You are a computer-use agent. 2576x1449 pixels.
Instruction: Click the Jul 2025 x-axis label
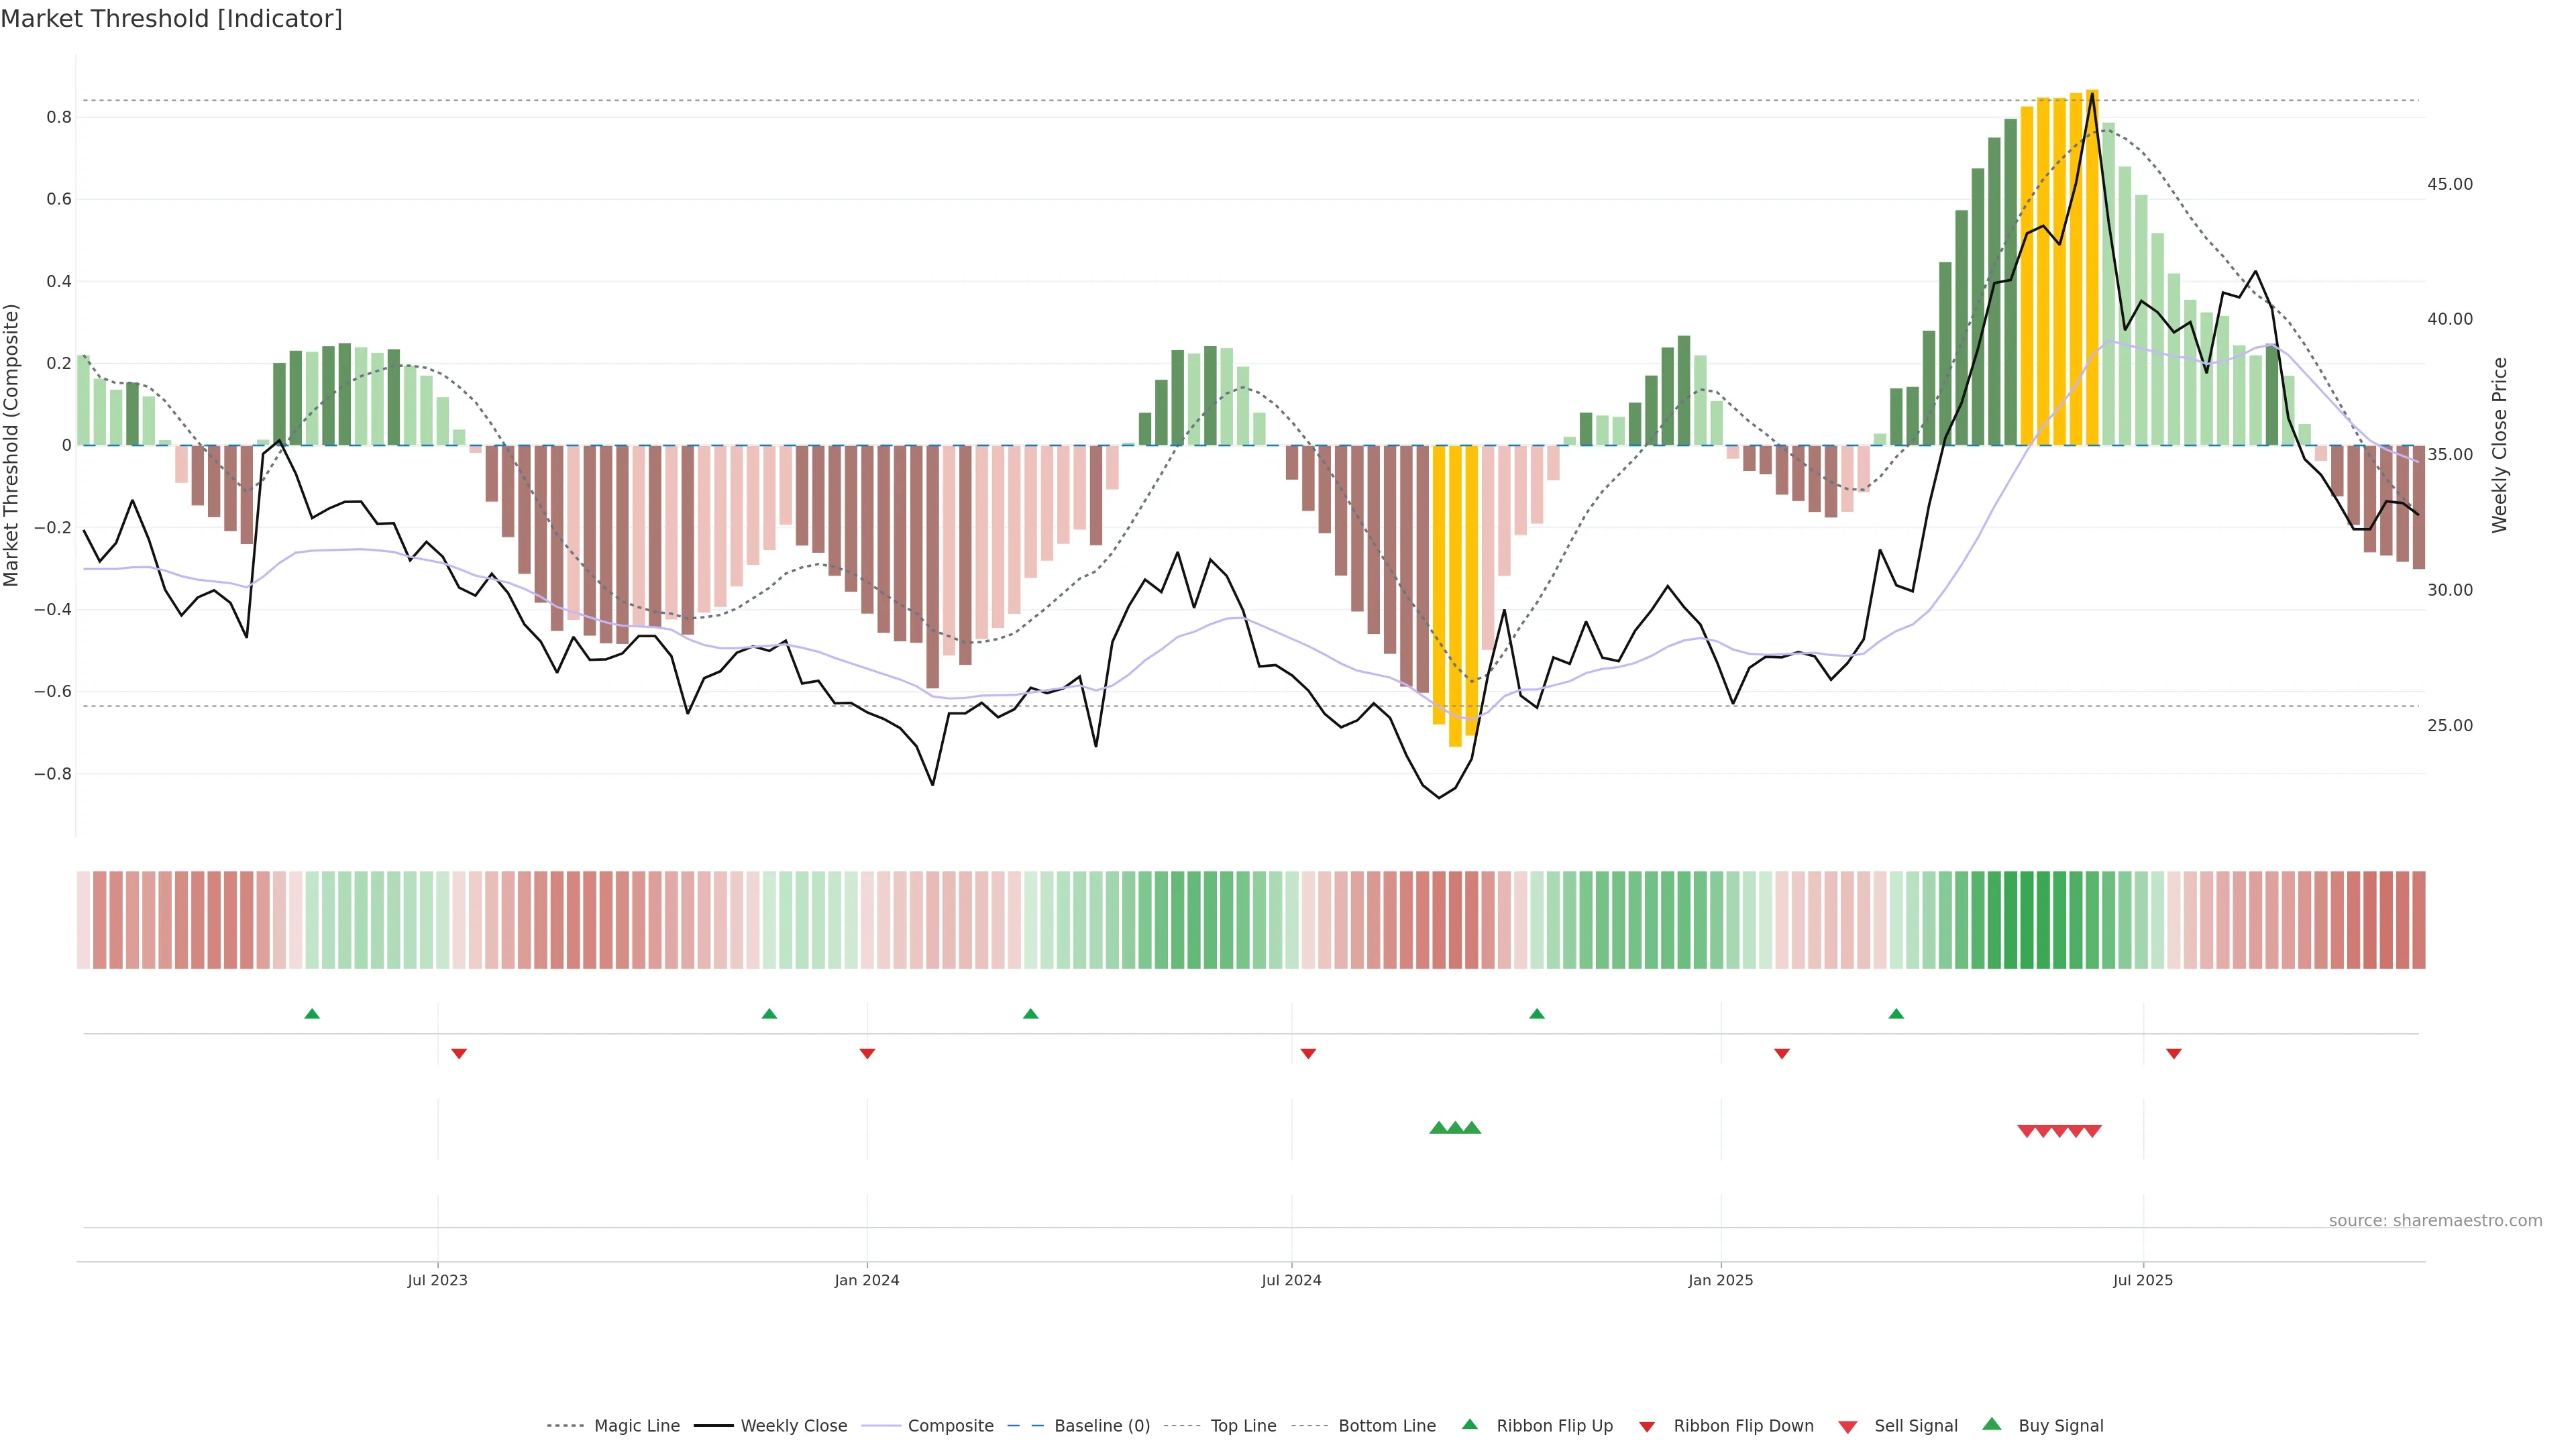coord(2143,1280)
